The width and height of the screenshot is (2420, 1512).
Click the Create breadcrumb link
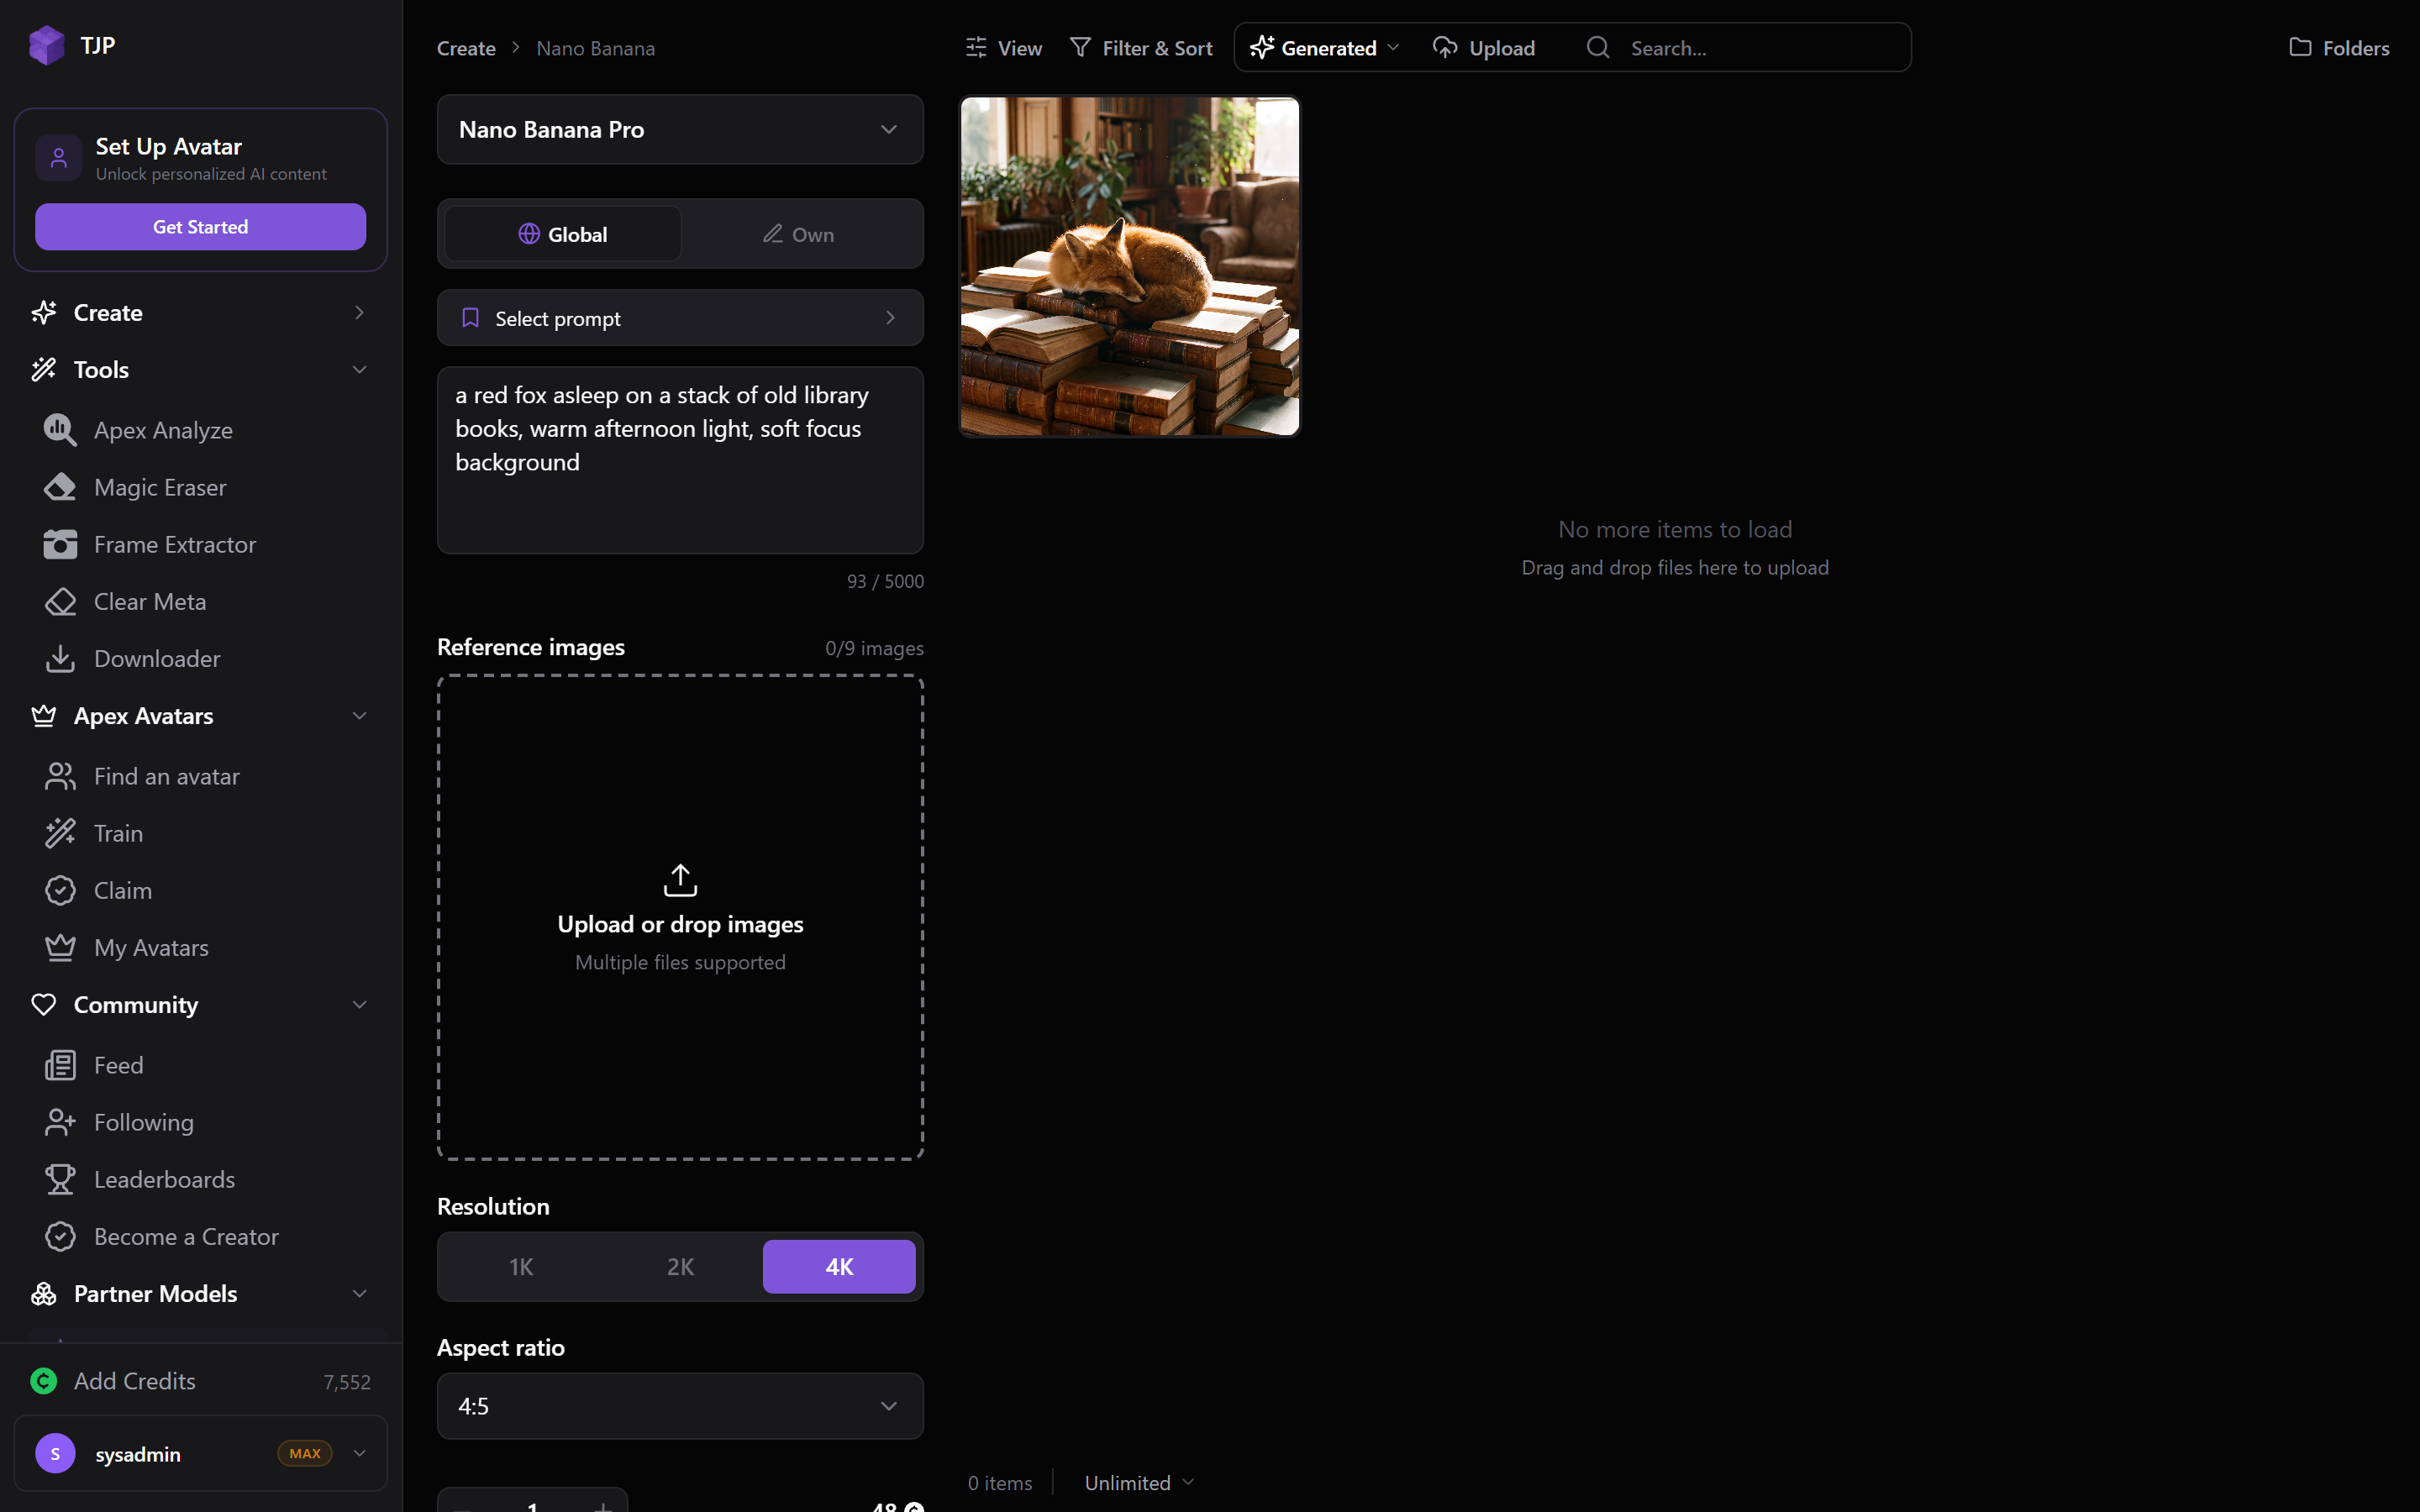coord(466,48)
